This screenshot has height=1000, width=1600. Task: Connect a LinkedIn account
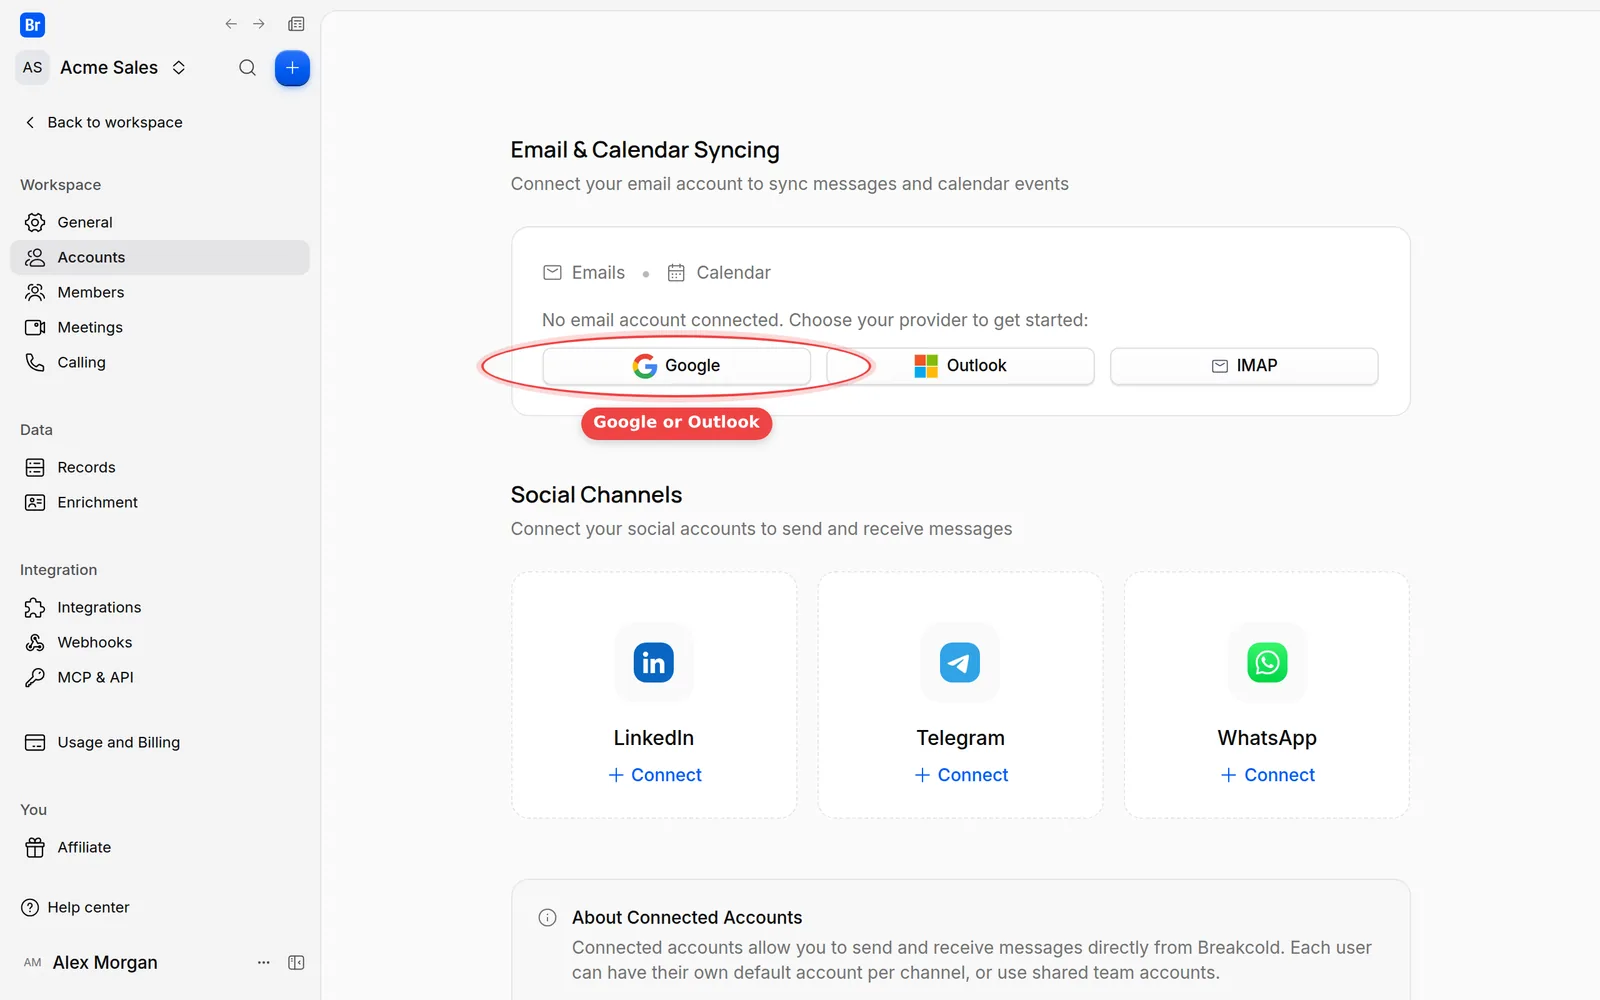655,775
